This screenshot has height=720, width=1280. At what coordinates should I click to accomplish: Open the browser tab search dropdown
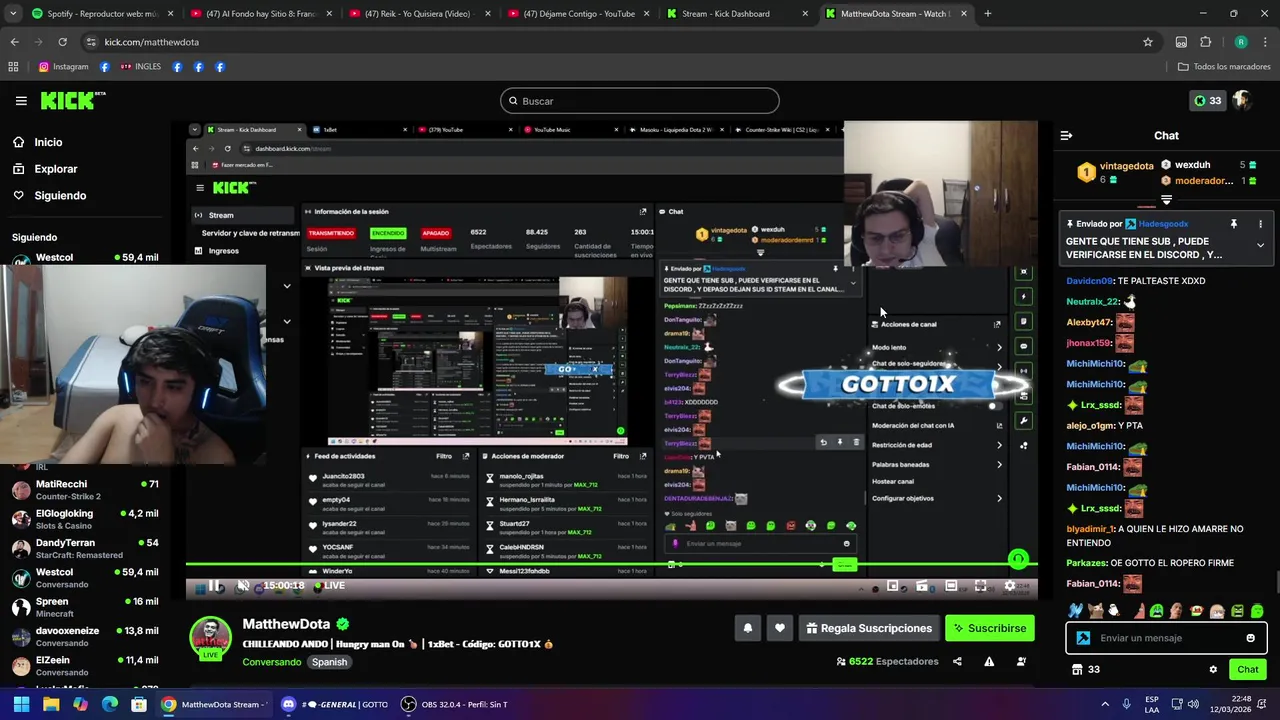click(x=11, y=14)
